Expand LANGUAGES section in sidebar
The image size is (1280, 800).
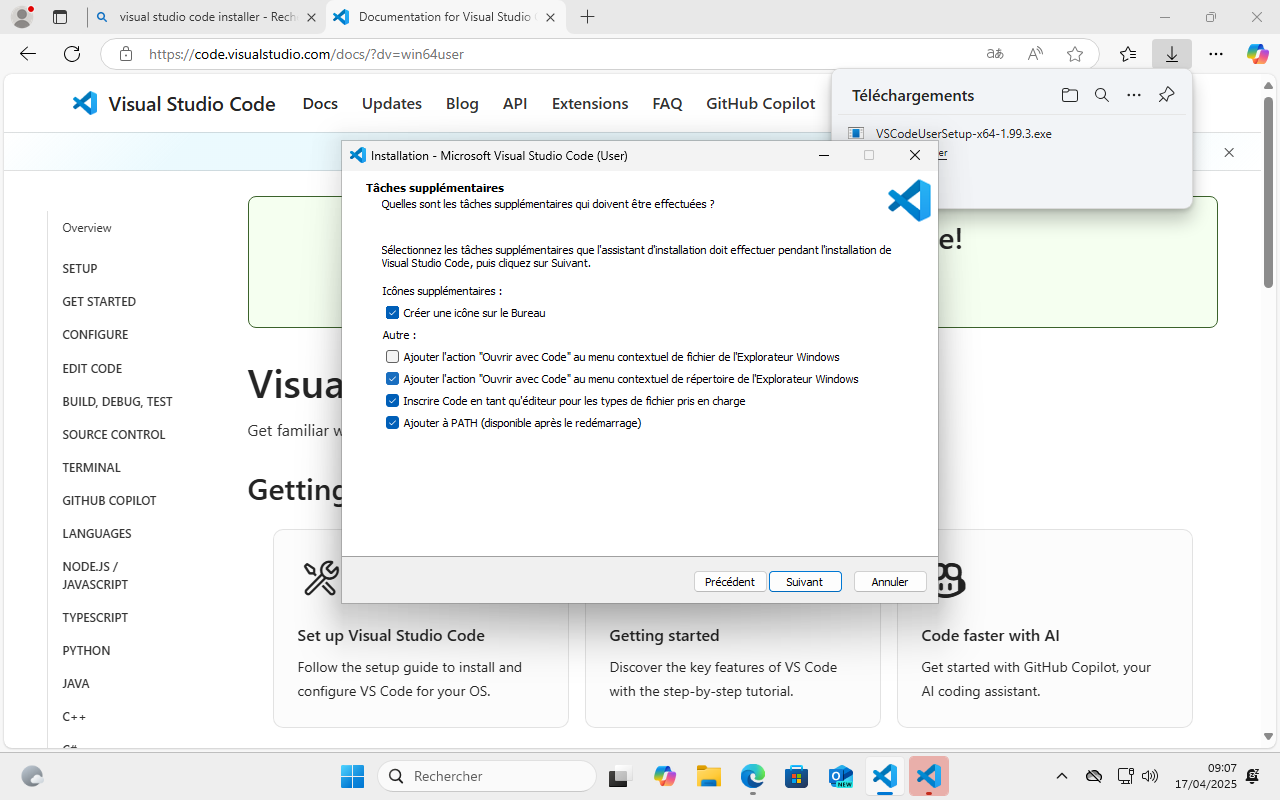point(97,533)
